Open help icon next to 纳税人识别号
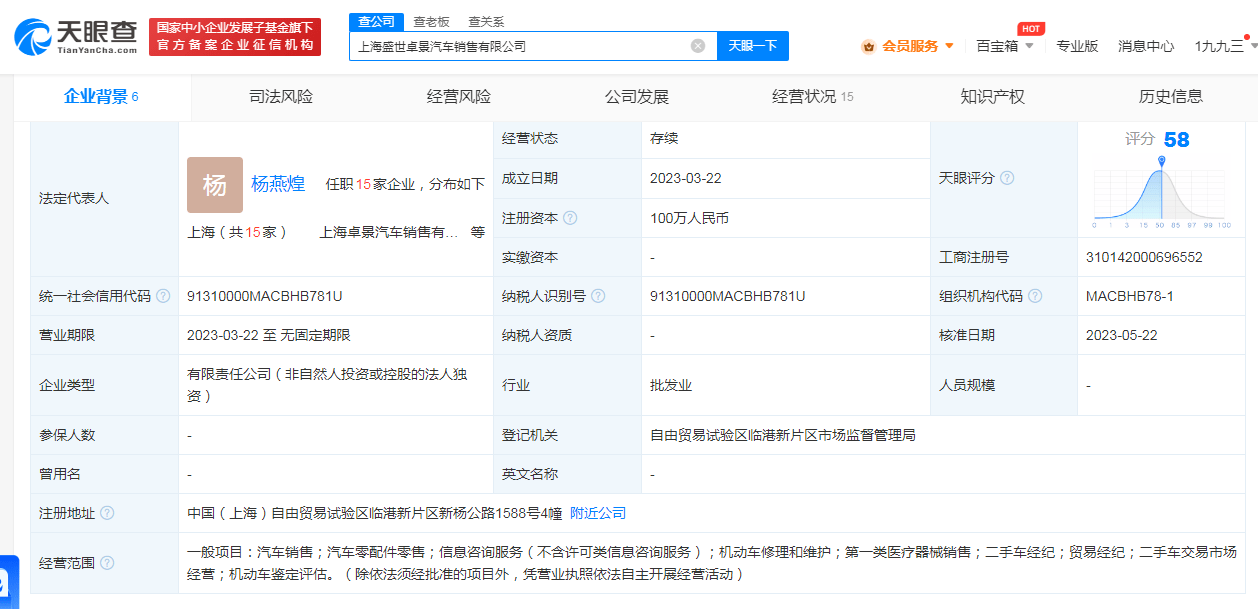1258x609 pixels. [x=598, y=296]
